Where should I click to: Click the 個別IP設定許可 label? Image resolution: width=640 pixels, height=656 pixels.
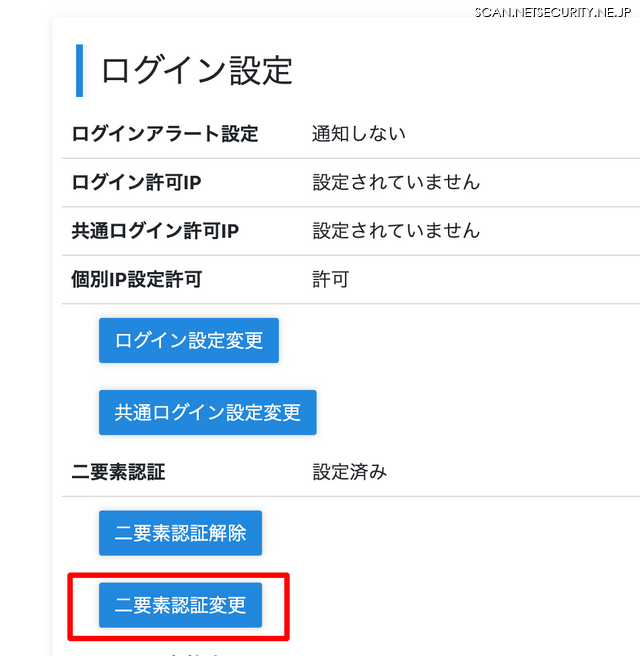click(137, 279)
